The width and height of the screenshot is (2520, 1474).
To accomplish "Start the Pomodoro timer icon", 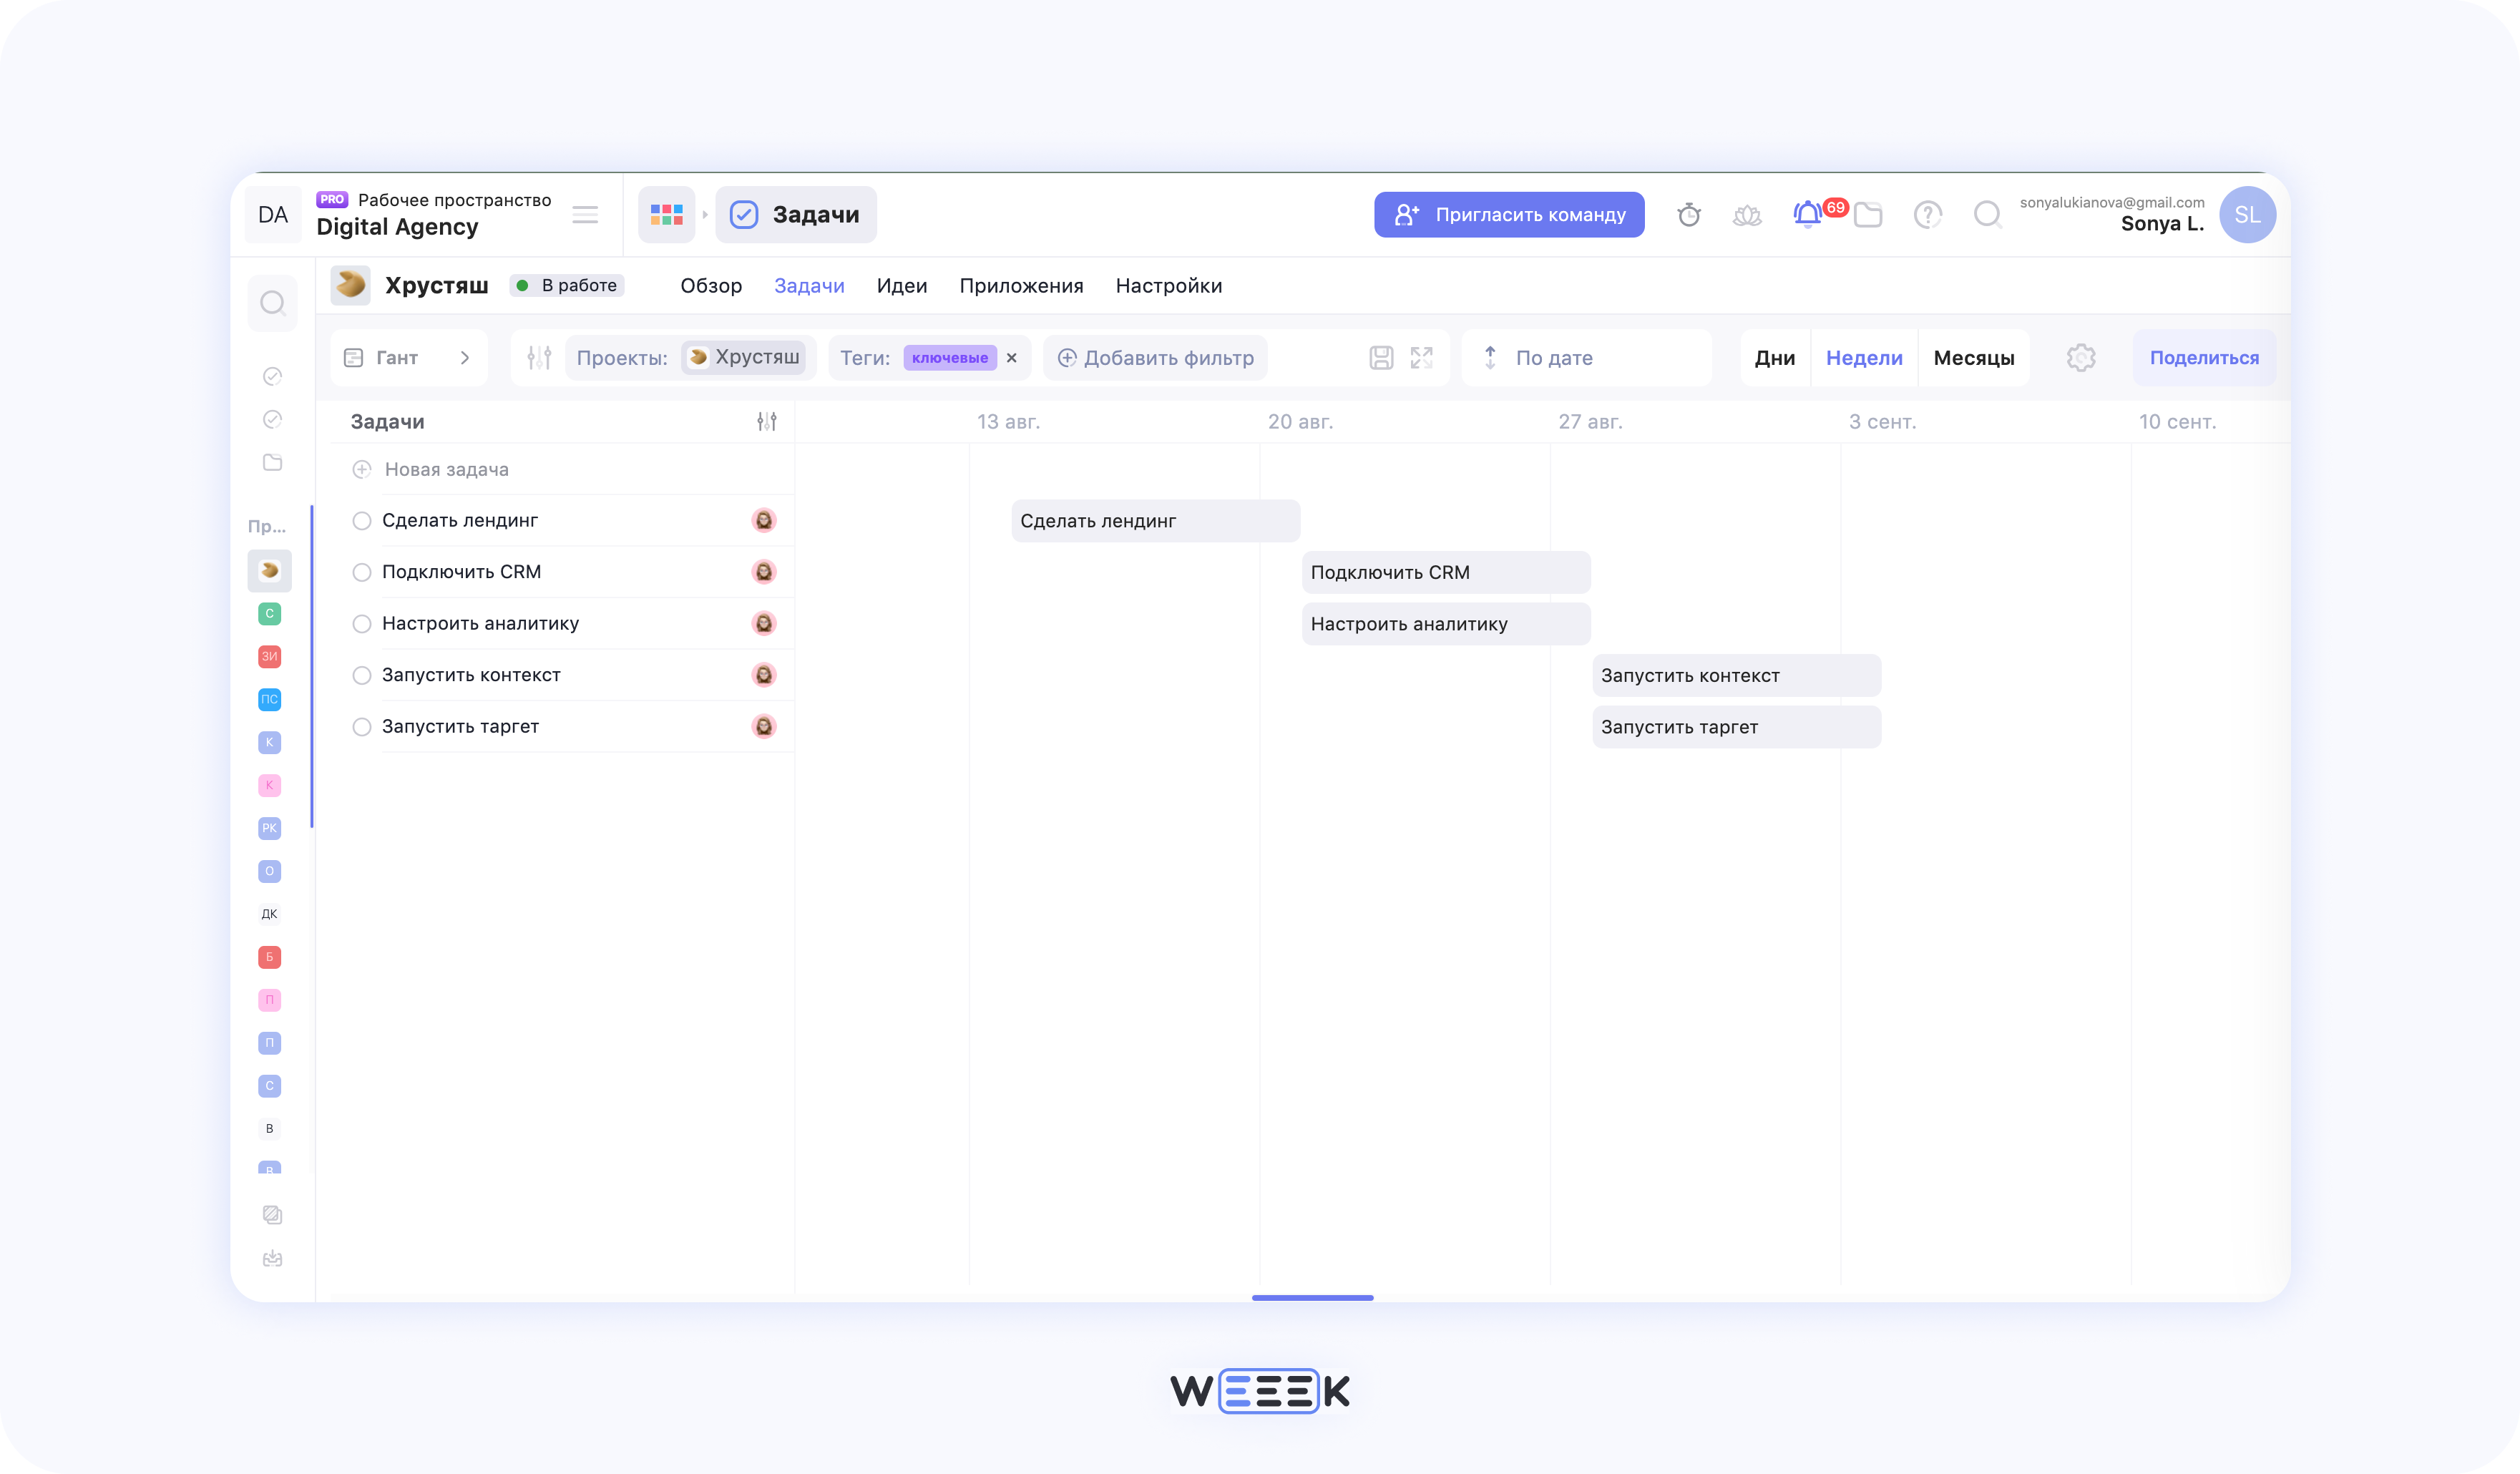I will point(1690,214).
